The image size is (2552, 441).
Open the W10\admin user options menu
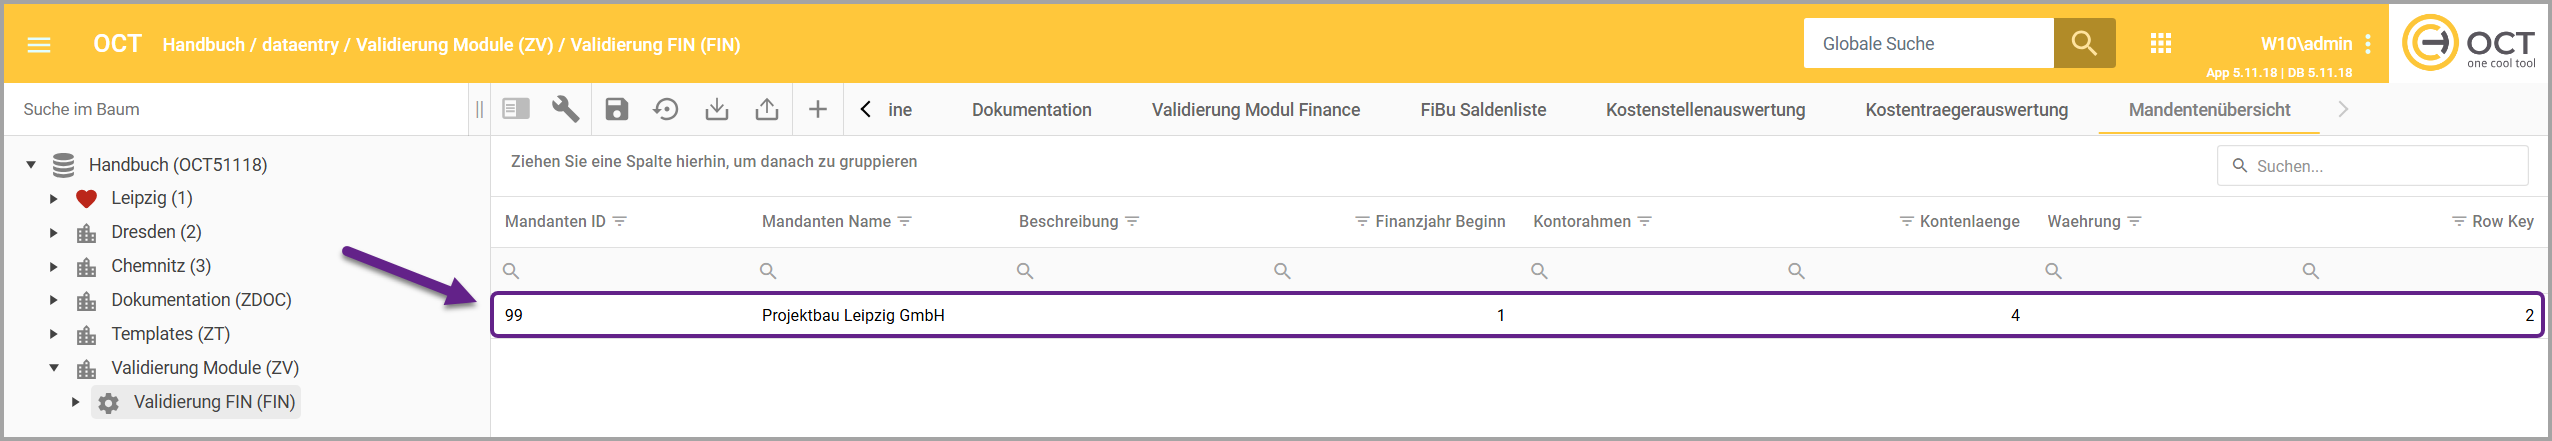click(2368, 44)
